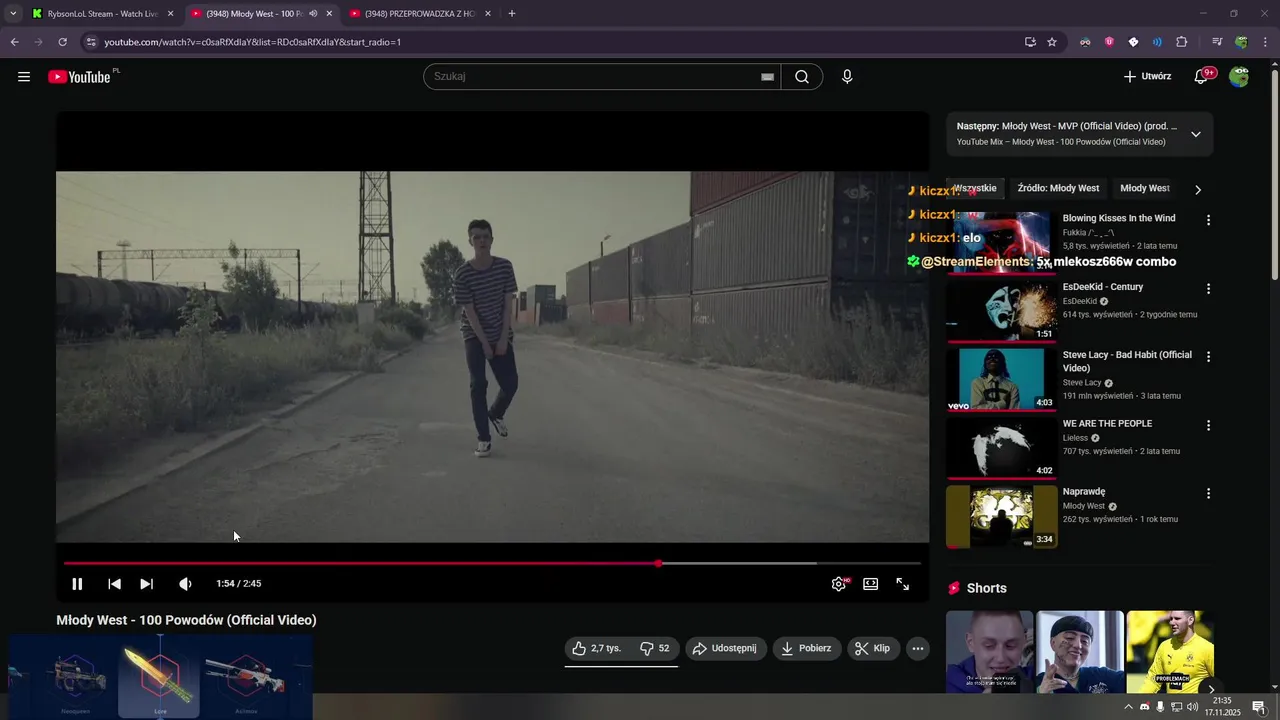Screen dimensions: 1280x720
Task: Open YouTube notifications bell
Action: 1202,76
